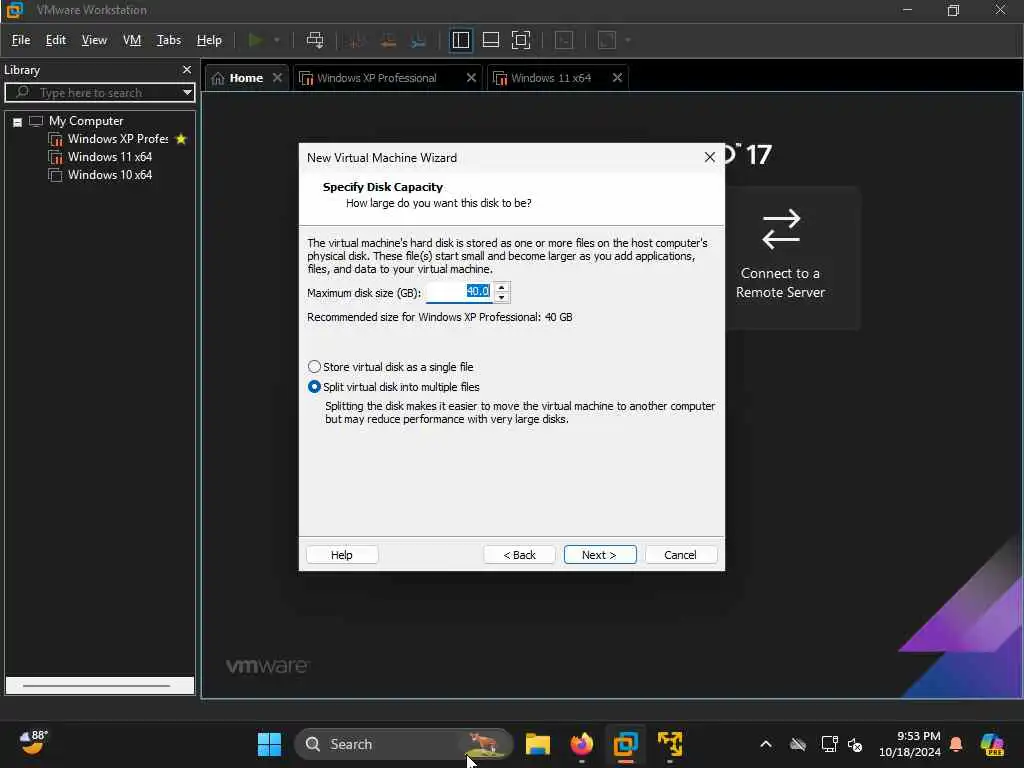This screenshot has height=768, width=1024.
Task: Collapse the My Computer tree node
Action: pyautogui.click(x=18, y=122)
